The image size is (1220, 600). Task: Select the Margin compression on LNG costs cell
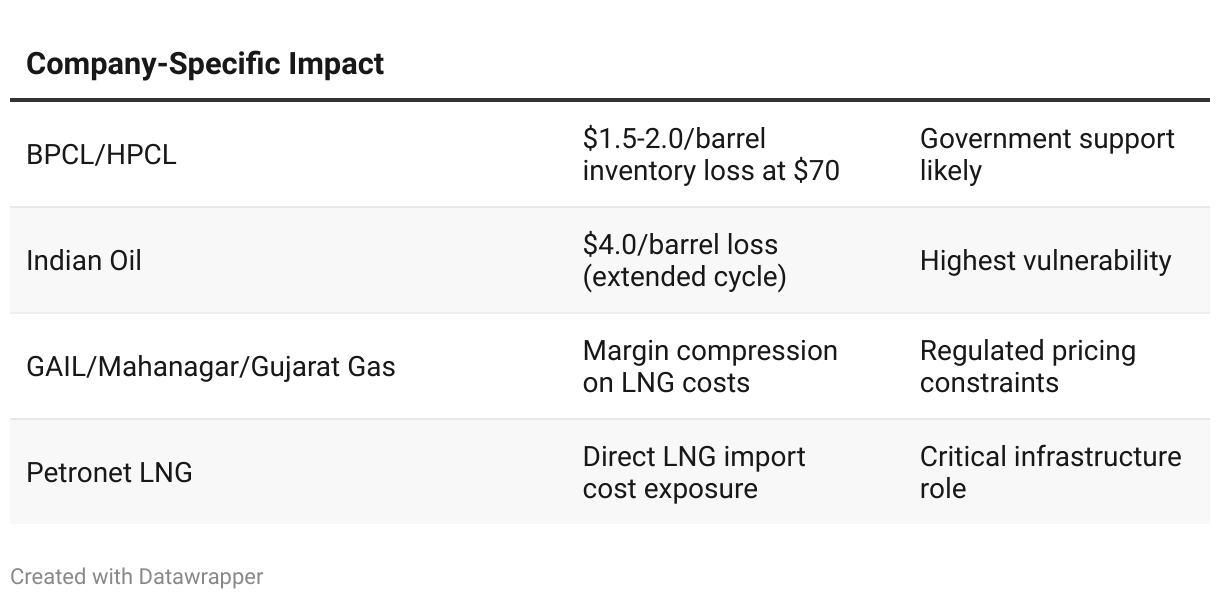[710, 367]
